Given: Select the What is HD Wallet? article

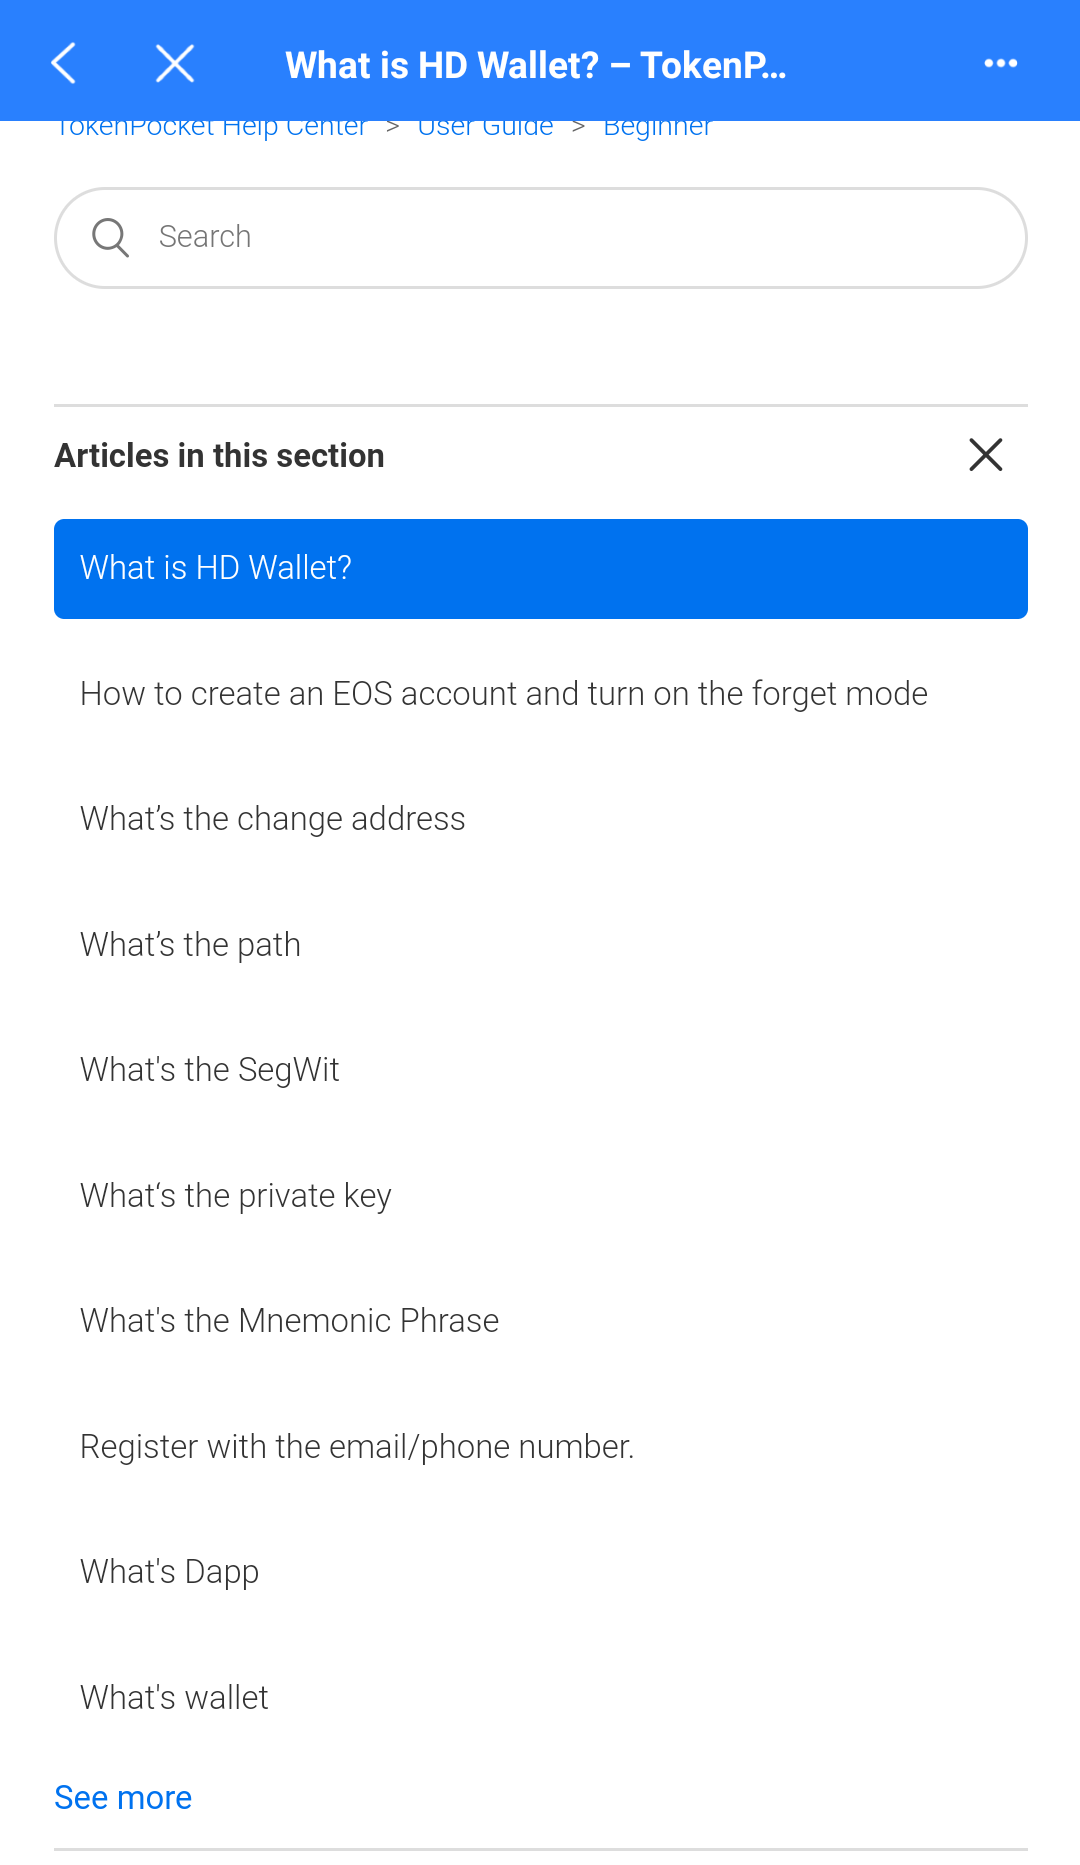Looking at the screenshot, I should (540, 569).
